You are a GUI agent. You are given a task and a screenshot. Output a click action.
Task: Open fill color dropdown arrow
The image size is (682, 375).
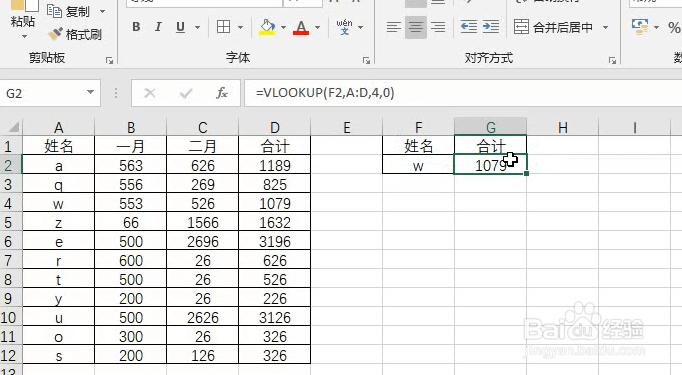284,27
